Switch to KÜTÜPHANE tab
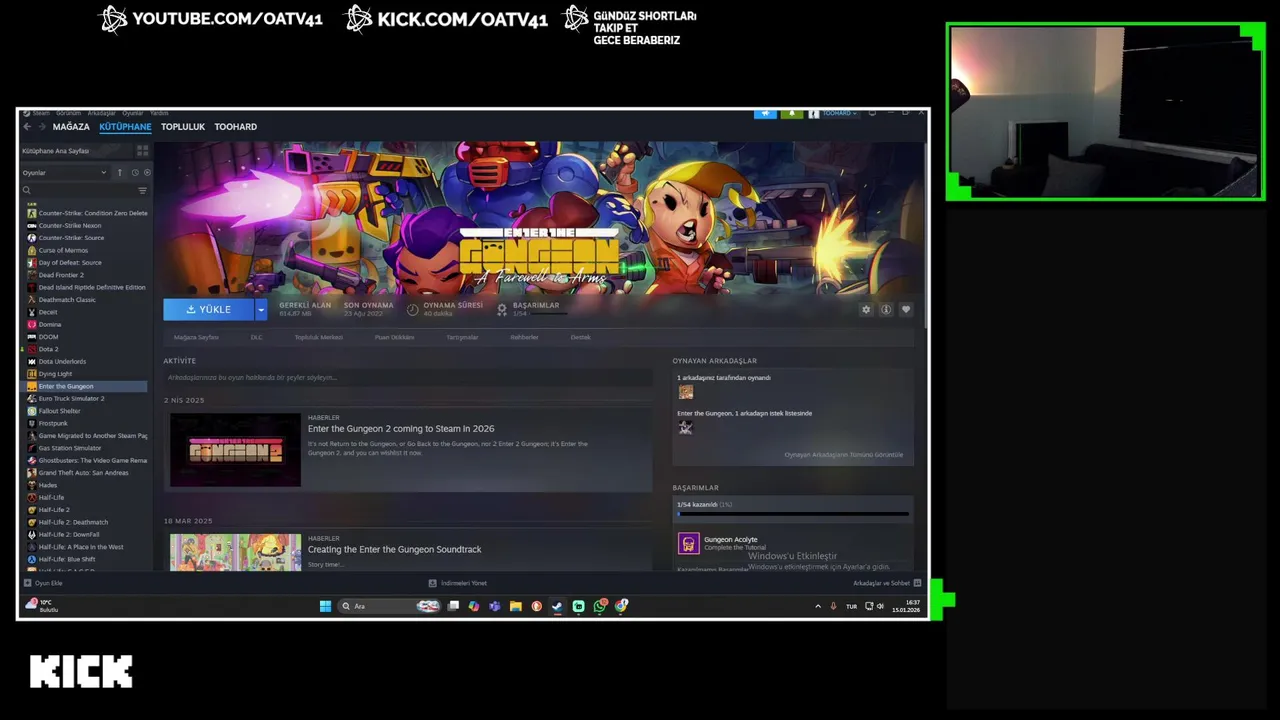This screenshot has width=1280, height=720. tap(125, 127)
